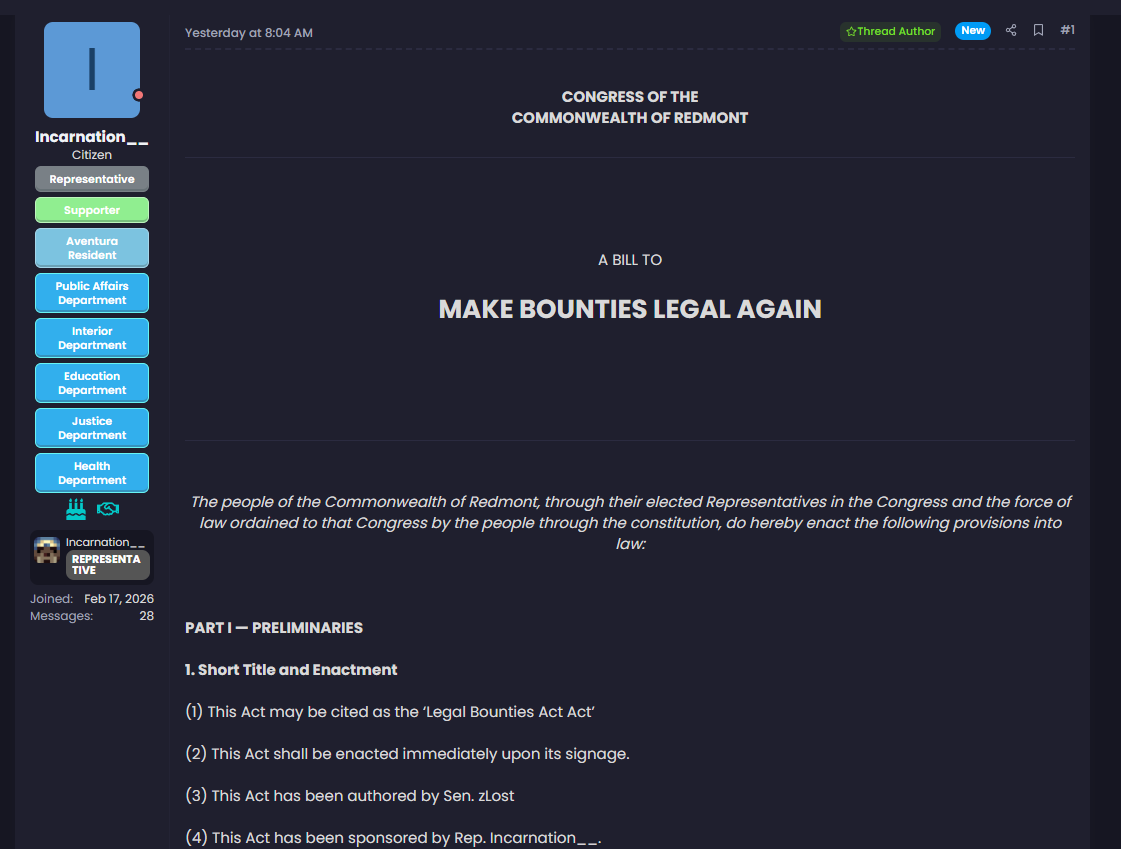The width and height of the screenshot is (1121, 849).
Task: Click the Justice Department banner
Action: 92,428
